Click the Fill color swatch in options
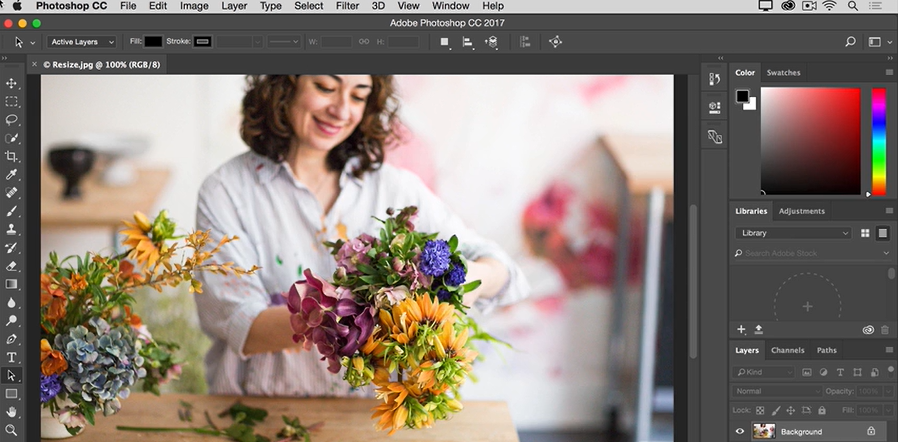 [x=153, y=42]
